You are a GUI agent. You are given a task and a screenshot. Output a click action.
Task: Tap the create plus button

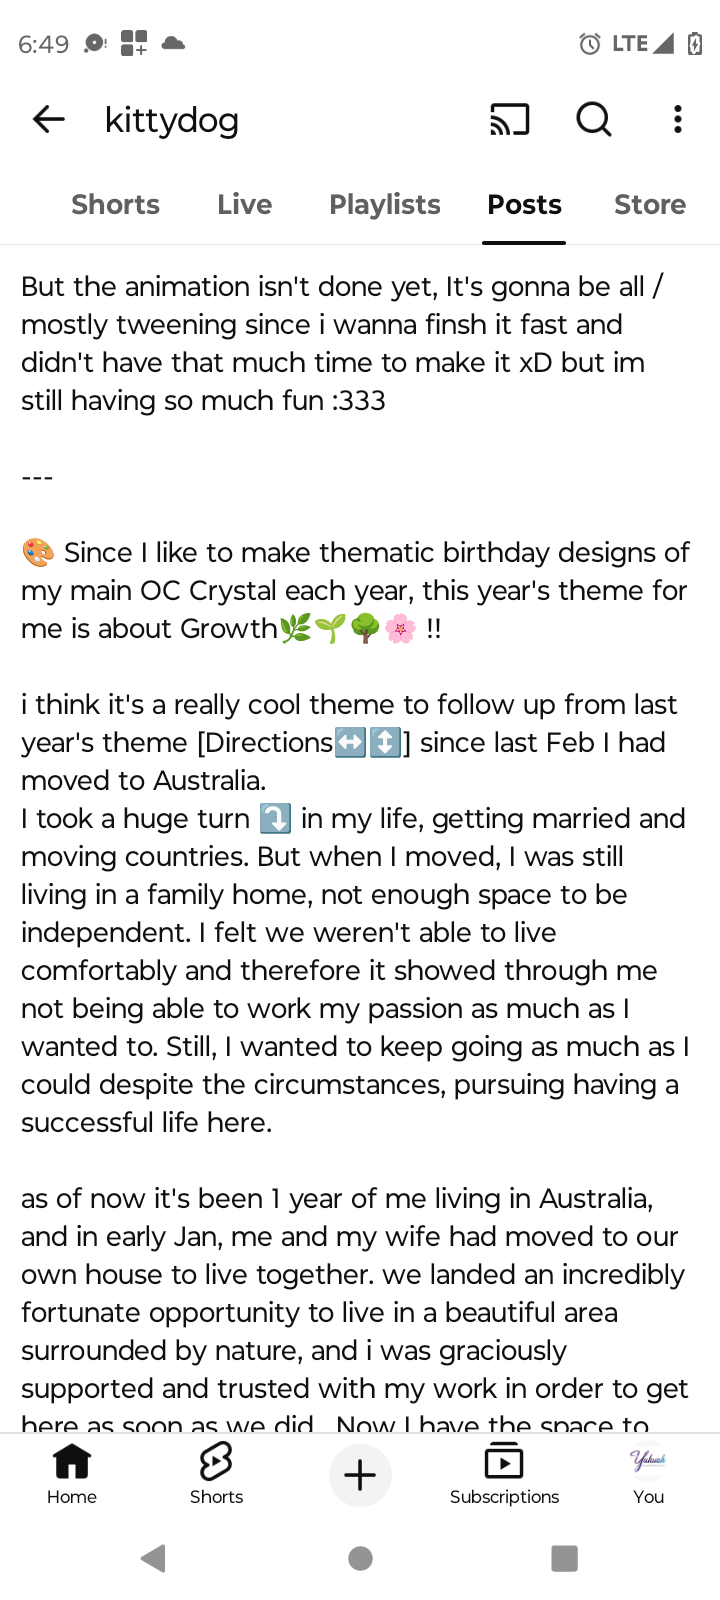360,1475
